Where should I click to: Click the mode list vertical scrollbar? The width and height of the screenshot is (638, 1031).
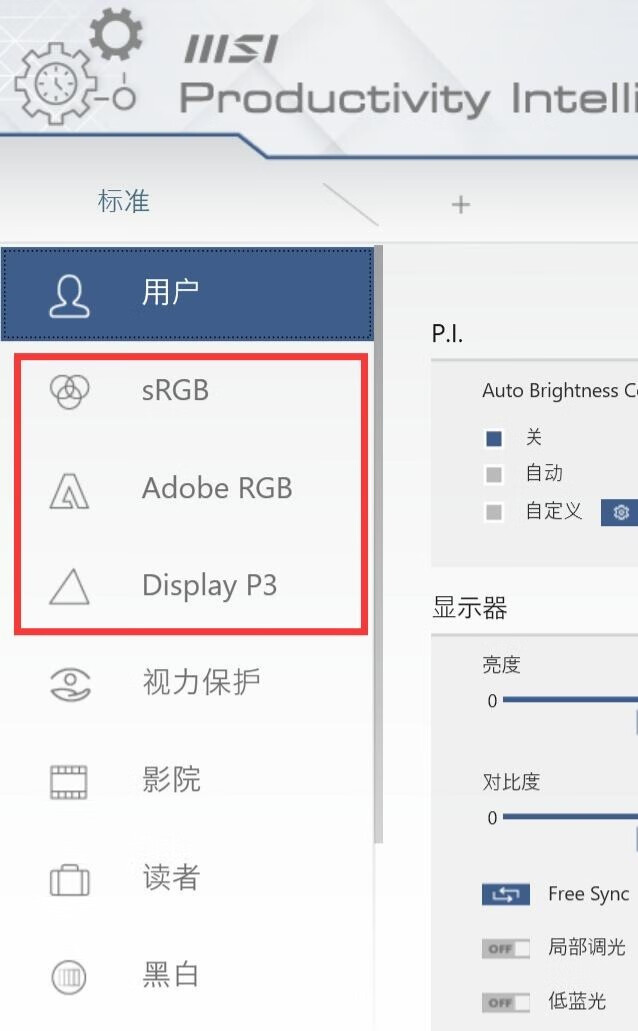pyautogui.click(x=378, y=544)
